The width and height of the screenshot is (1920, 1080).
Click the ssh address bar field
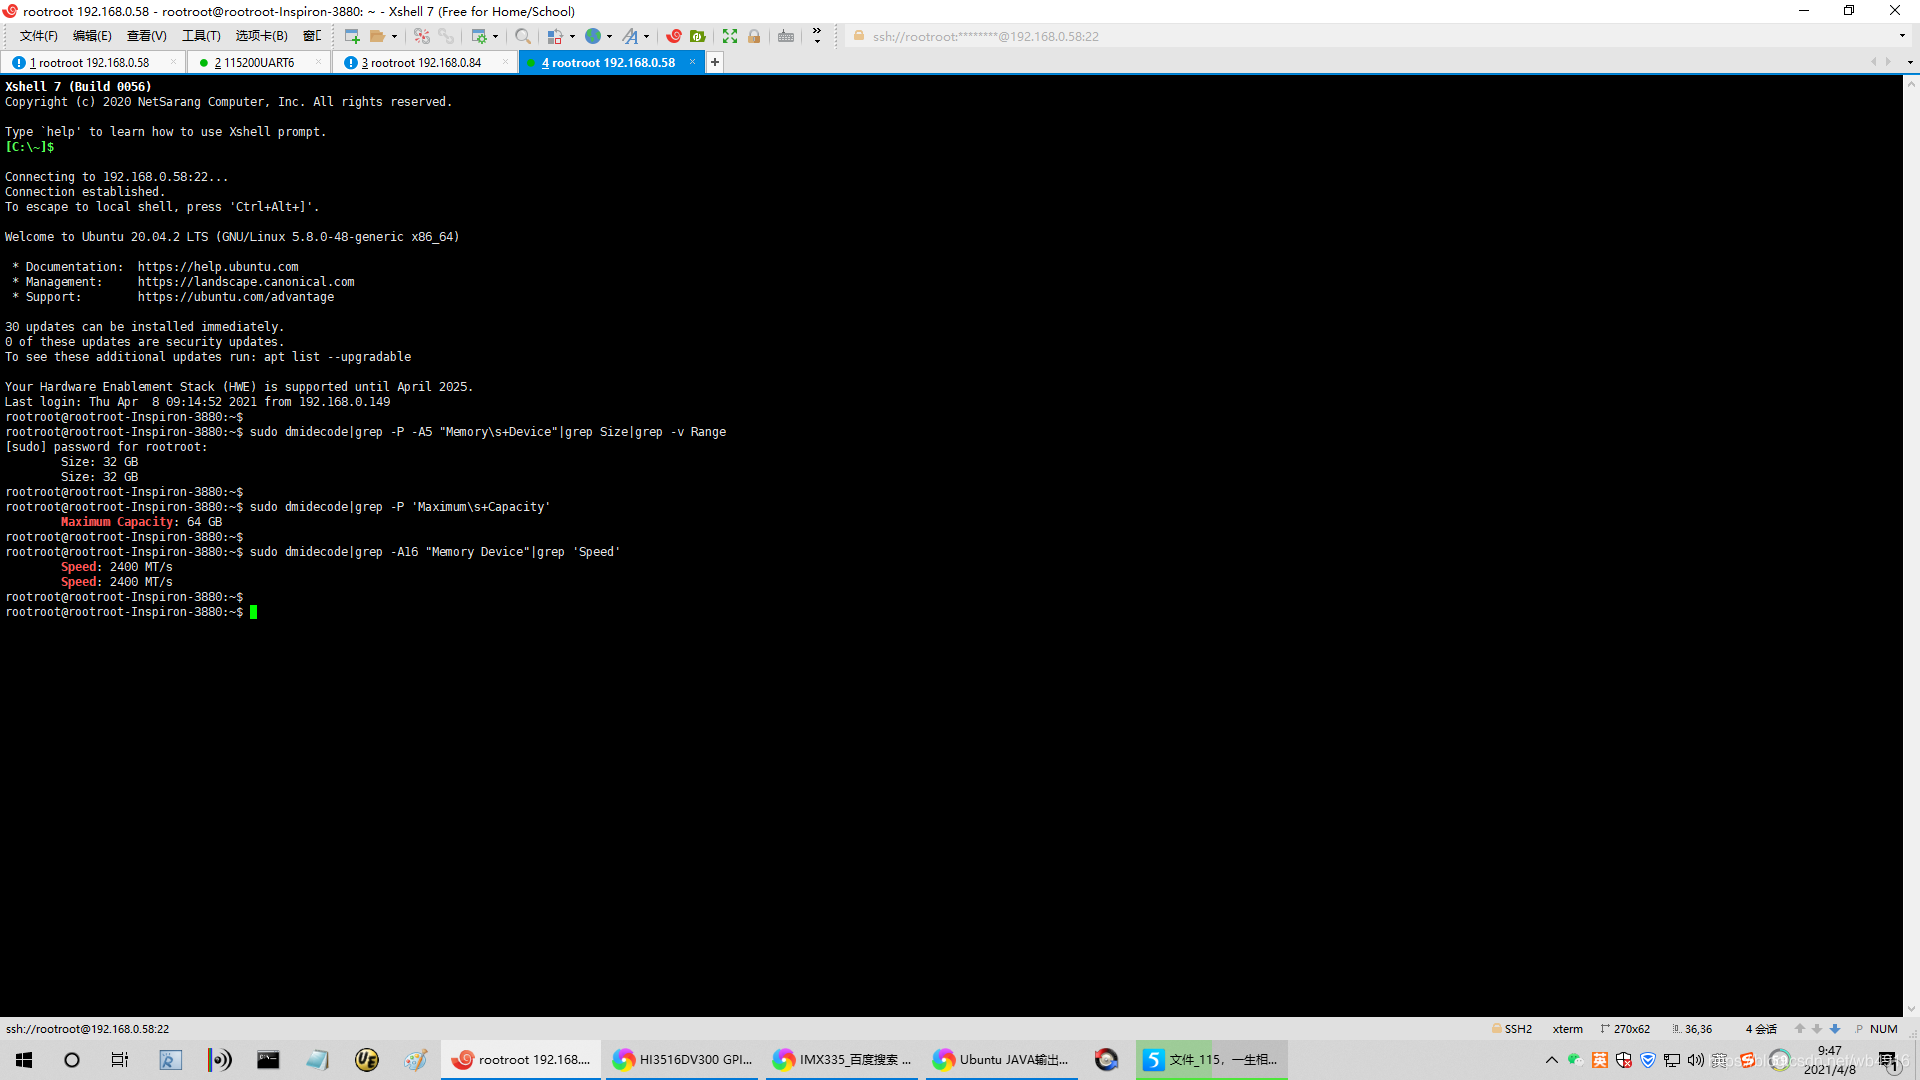point(985,36)
